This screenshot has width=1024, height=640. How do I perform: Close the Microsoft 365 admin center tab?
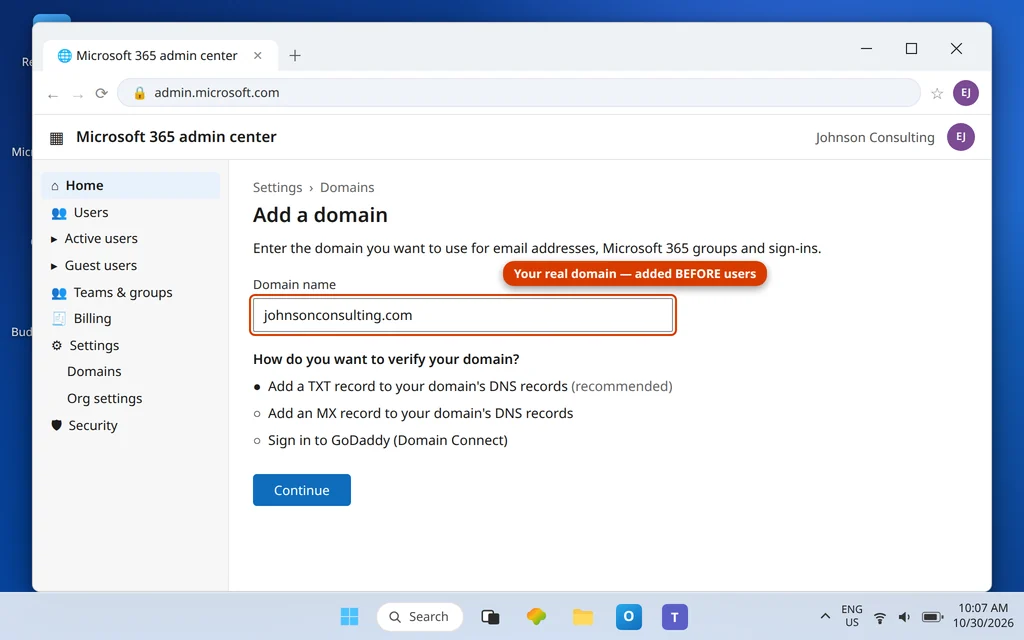pyautogui.click(x=258, y=56)
